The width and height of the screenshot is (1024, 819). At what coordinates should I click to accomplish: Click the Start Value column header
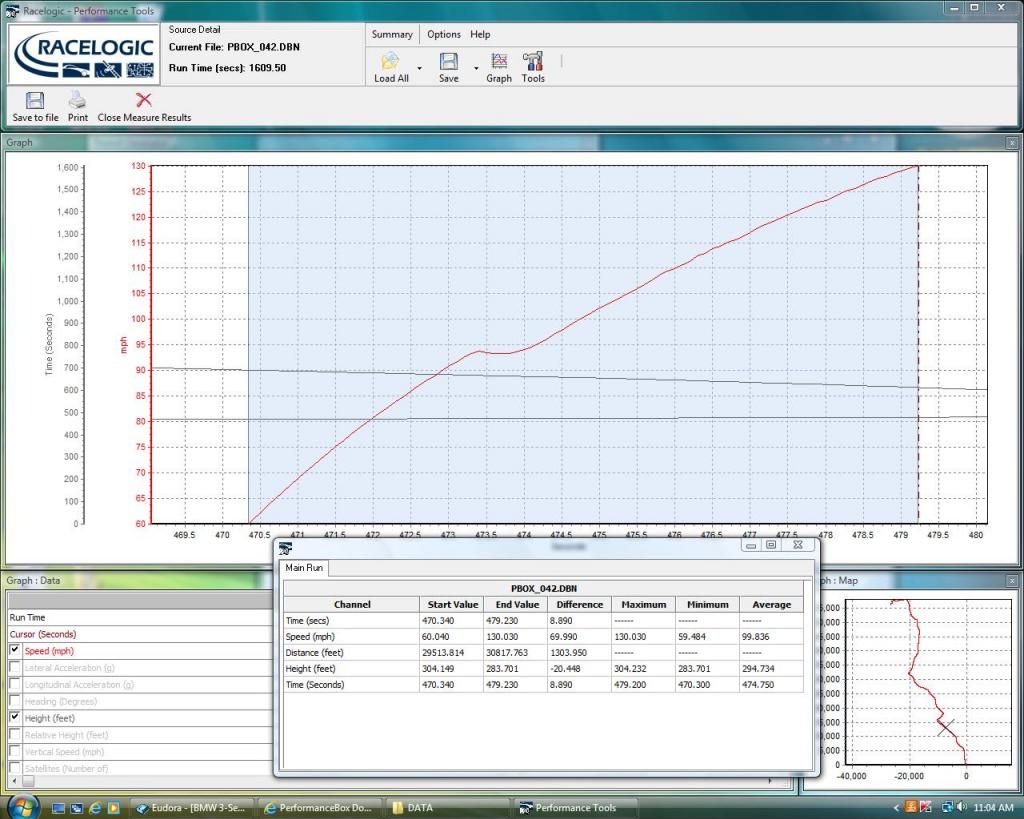(453, 605)
